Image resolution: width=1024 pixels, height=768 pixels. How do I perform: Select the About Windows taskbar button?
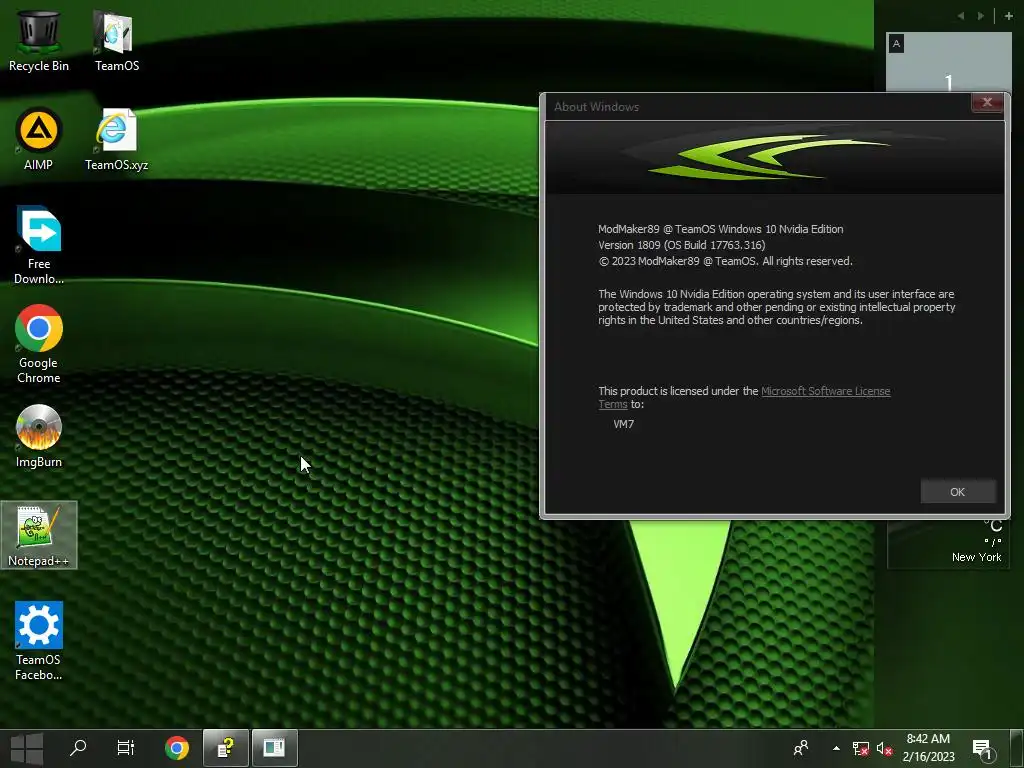[x=274, y=748]
